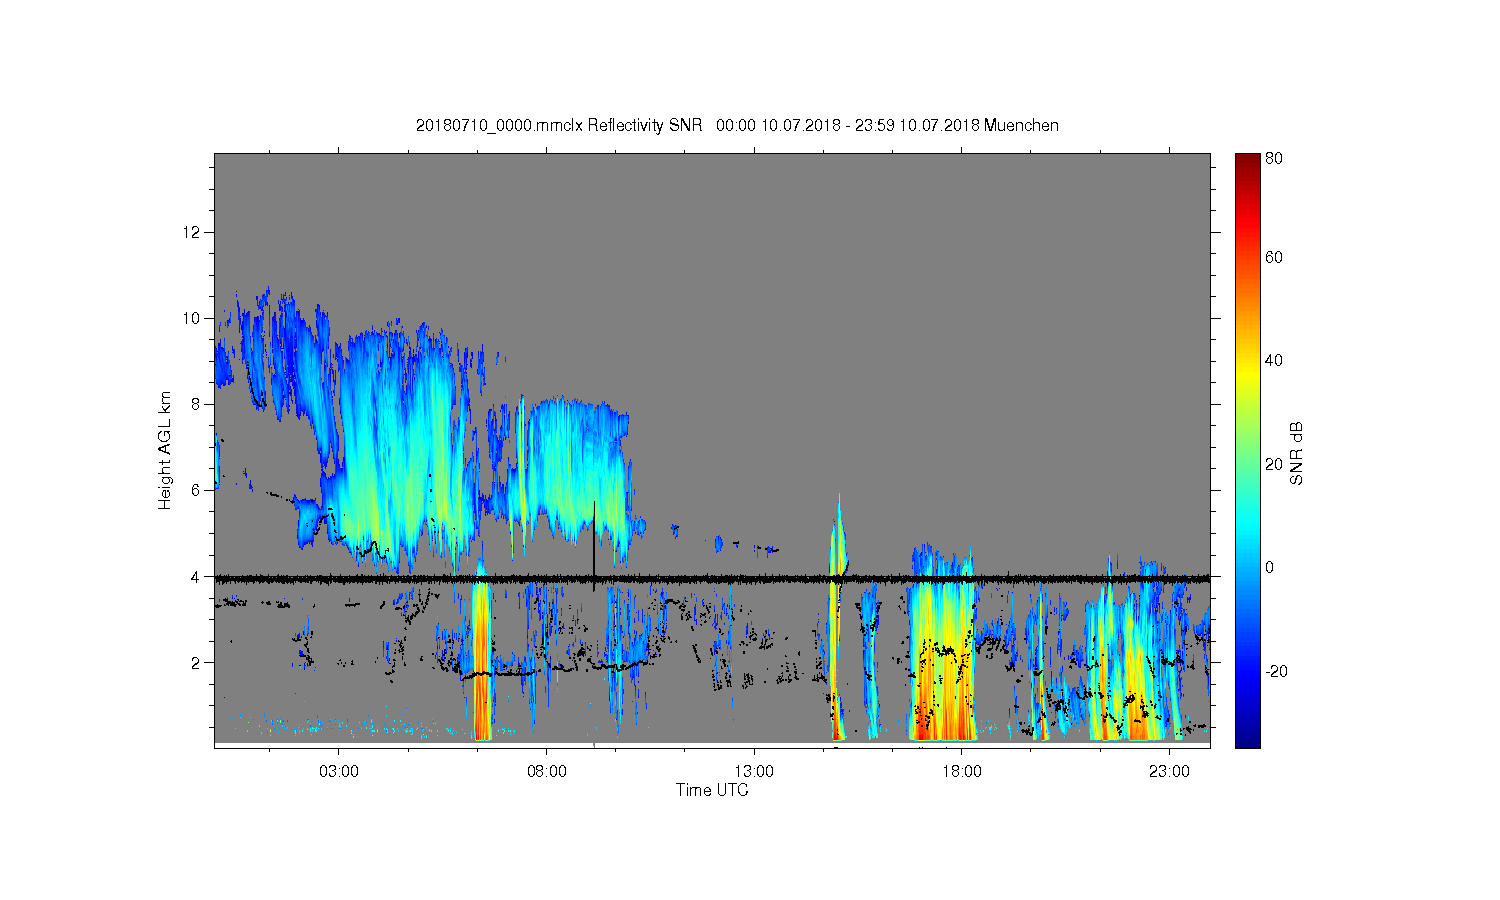Screen dimensions: 1500x900
Task: Click the height tick label 2
Action: point(196,662)
